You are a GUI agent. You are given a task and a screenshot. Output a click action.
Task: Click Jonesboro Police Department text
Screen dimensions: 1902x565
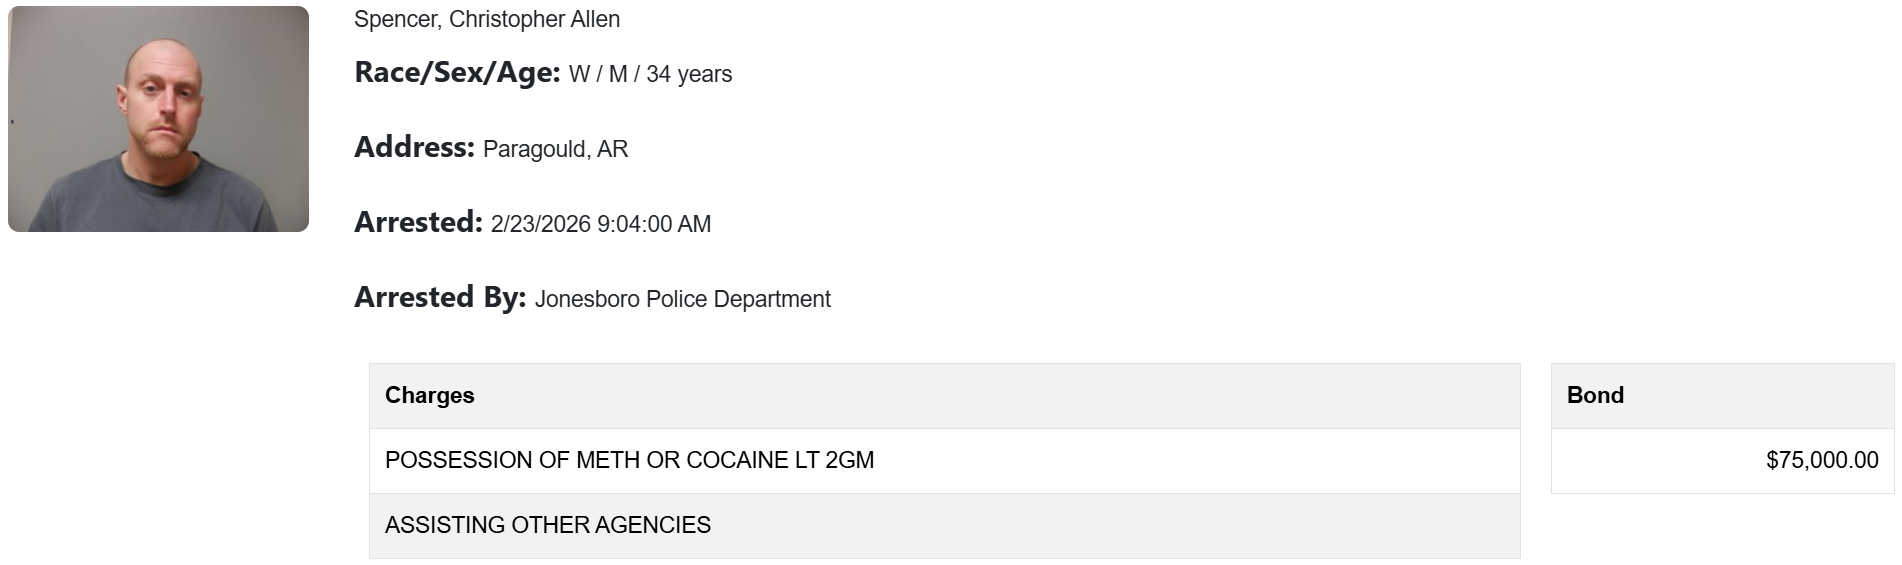(683, 299)
